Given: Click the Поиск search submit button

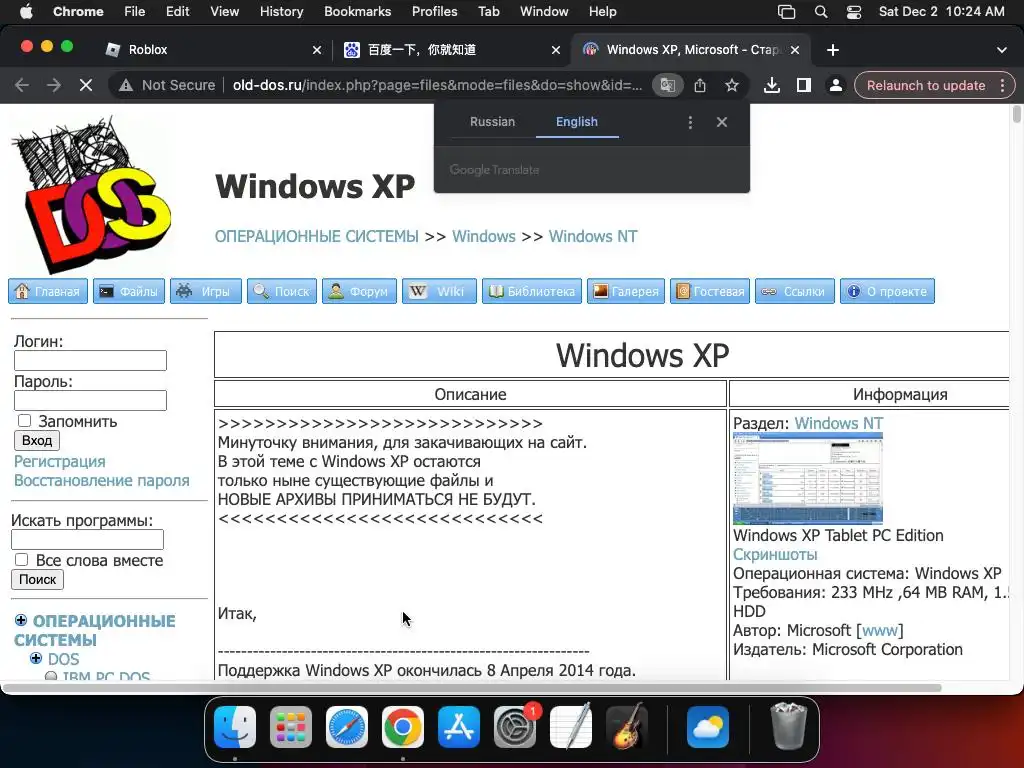Looking at the screenshot, I should 37,579.
